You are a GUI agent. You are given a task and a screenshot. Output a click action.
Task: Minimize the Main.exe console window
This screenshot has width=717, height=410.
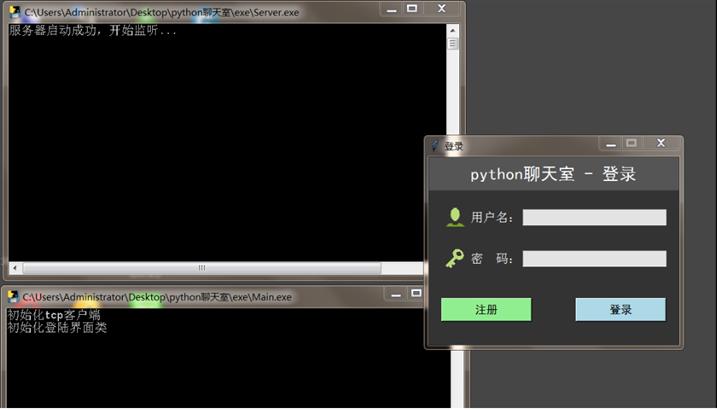pos(394,293)
